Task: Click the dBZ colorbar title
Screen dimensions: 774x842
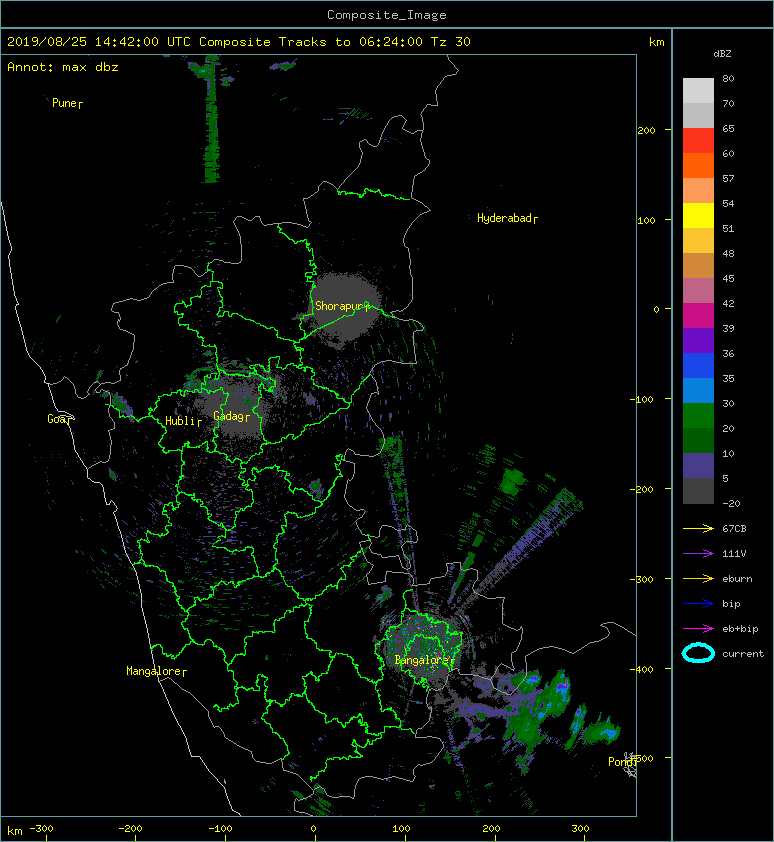Action: coord(722,54)
